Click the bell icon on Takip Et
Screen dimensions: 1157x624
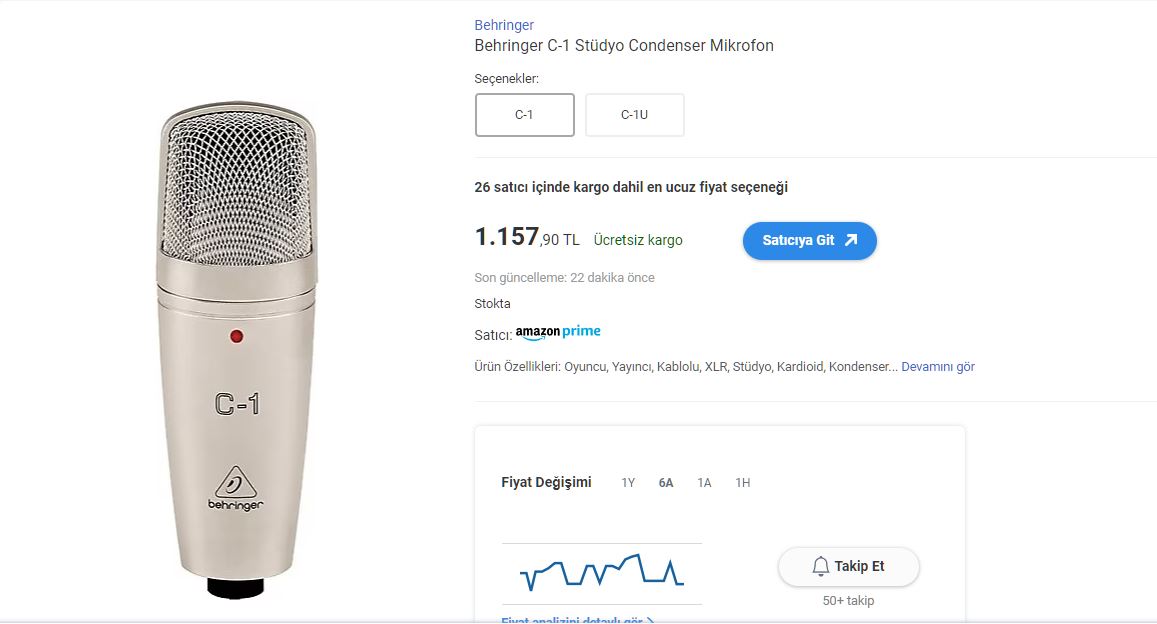pyautogui.click(x=821, y=566)
